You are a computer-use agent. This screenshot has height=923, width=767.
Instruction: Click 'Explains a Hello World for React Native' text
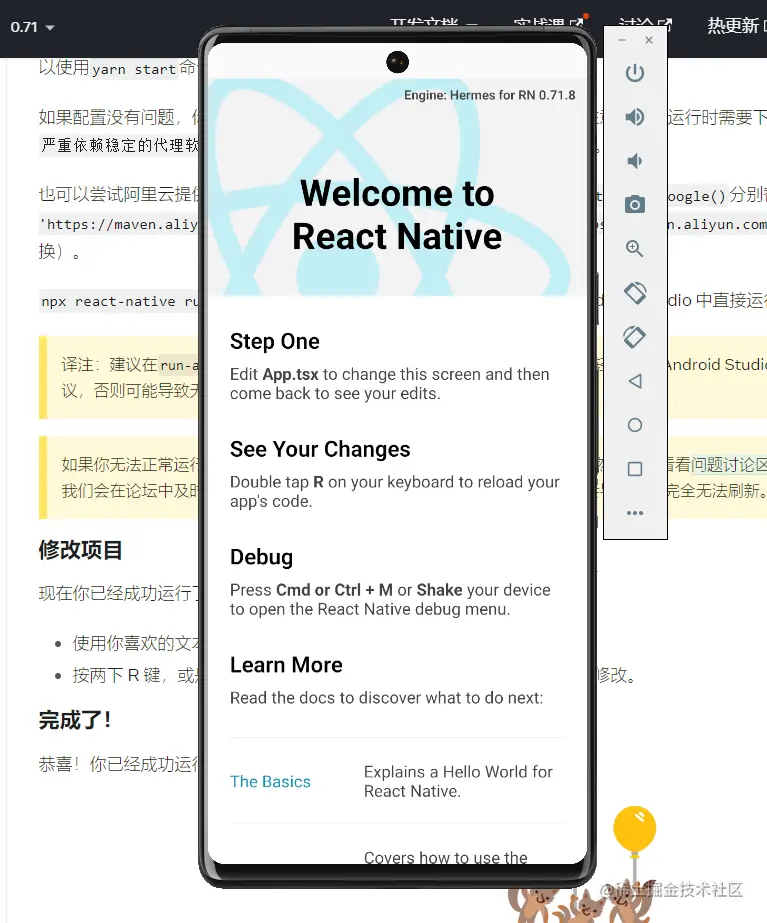tap(458, 781)
